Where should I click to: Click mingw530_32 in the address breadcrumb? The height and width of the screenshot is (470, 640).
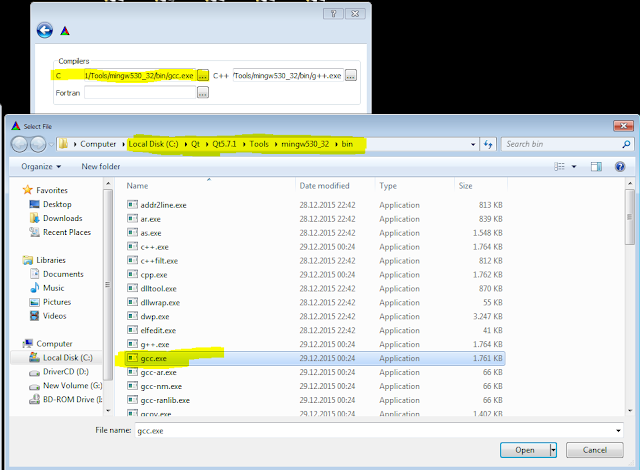(305, 144)
